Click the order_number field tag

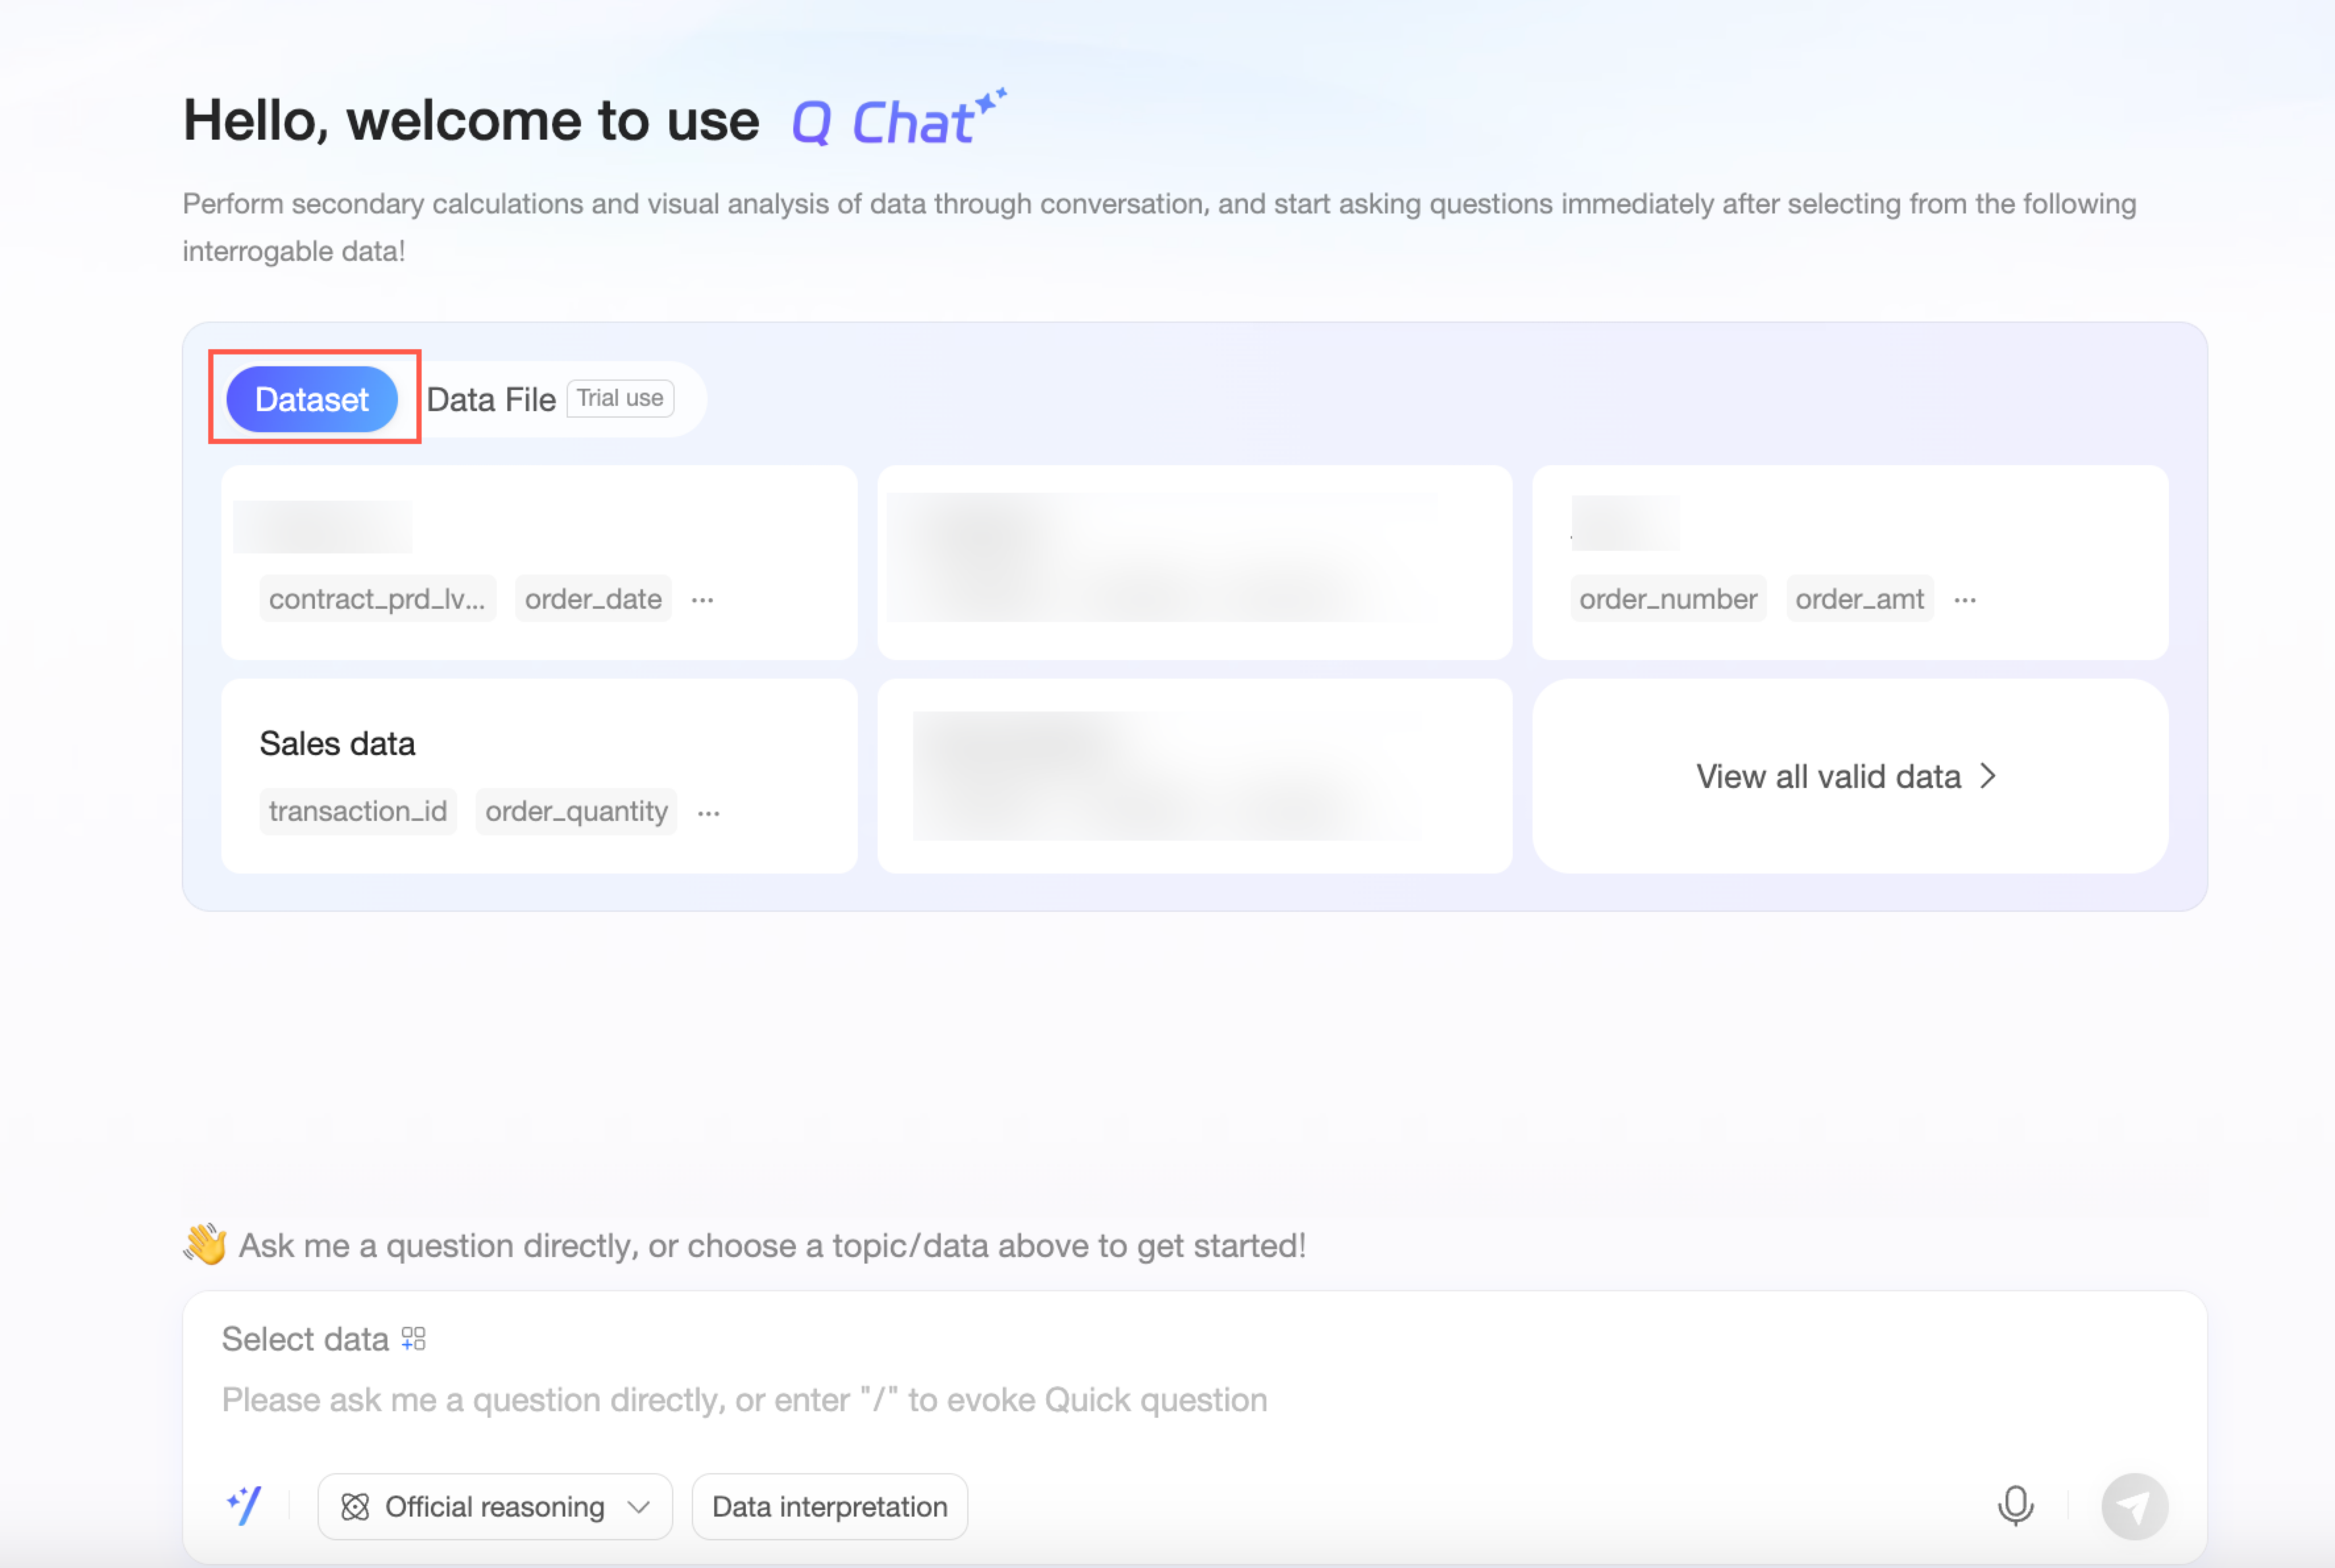[x=1667, y=599]
